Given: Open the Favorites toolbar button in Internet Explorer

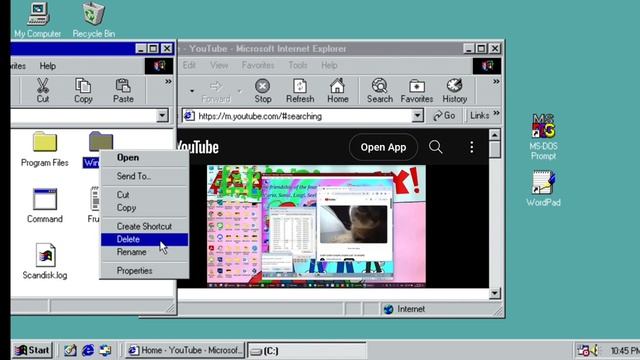Looking at the screenshot, I should 417,91.
